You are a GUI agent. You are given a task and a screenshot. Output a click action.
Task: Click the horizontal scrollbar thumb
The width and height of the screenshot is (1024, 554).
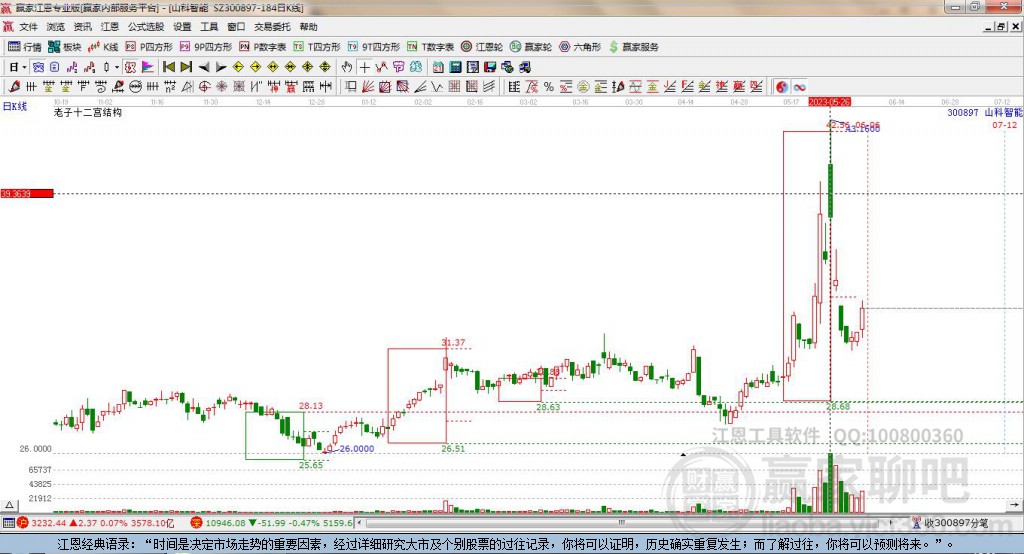(622, 523)
